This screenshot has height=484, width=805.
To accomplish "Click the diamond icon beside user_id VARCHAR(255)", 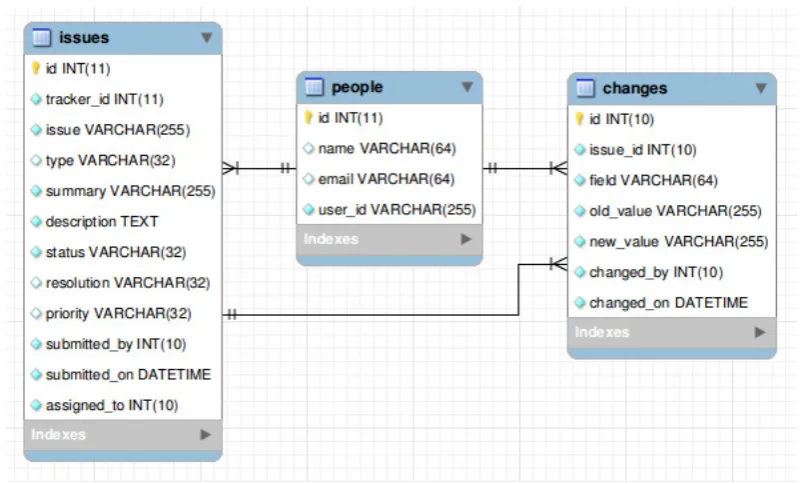I will coord(309,209).
